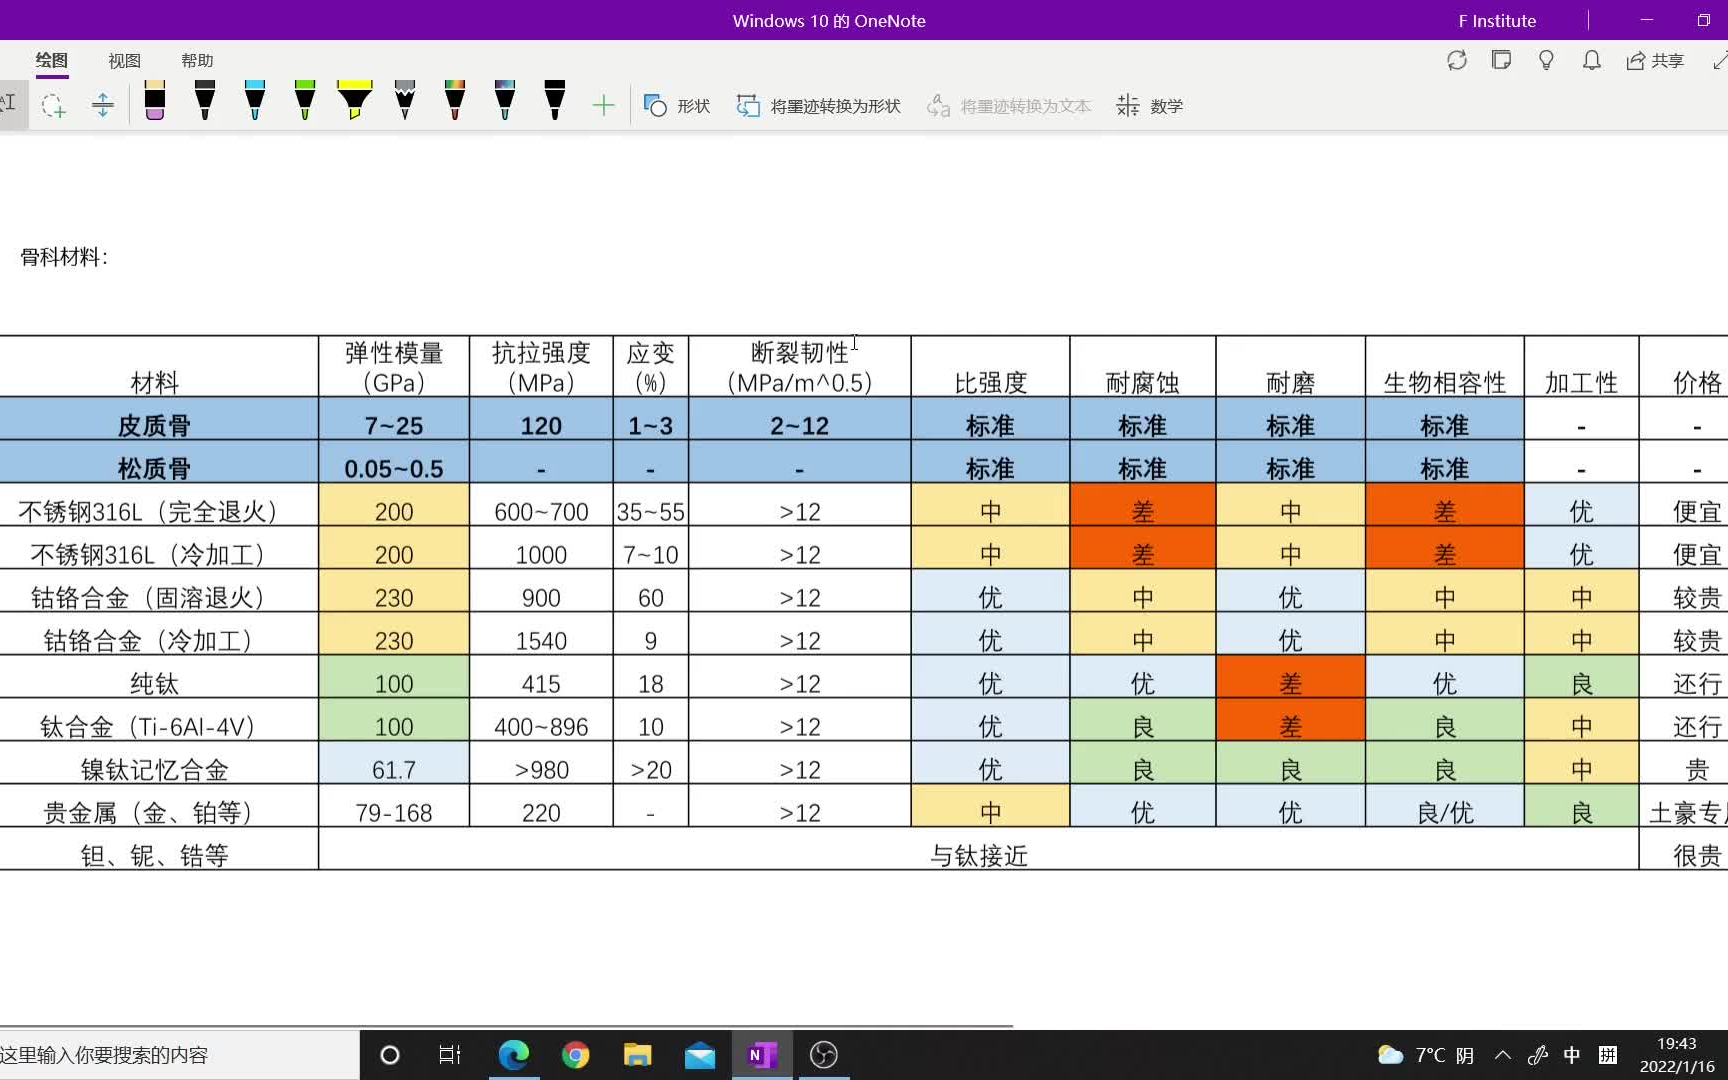
Task: Click the Insert/Remove Space tool
Action: [x=102, y=105]
